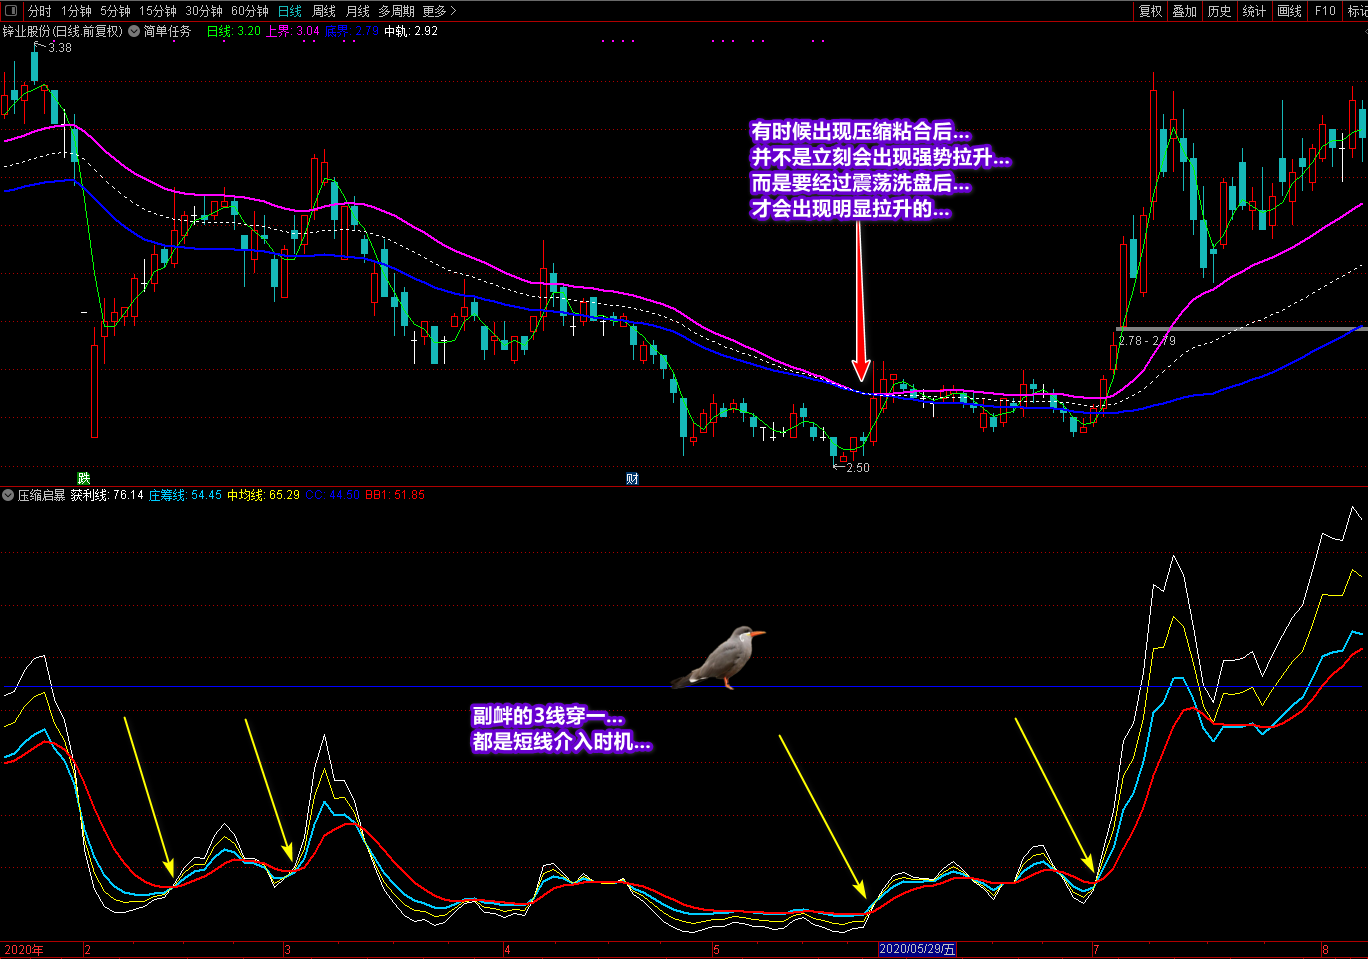The height and width of the screenshot is (959, 1368).
Task: Select the 多周期 multi-period view
Action: (x=396, y=11)
